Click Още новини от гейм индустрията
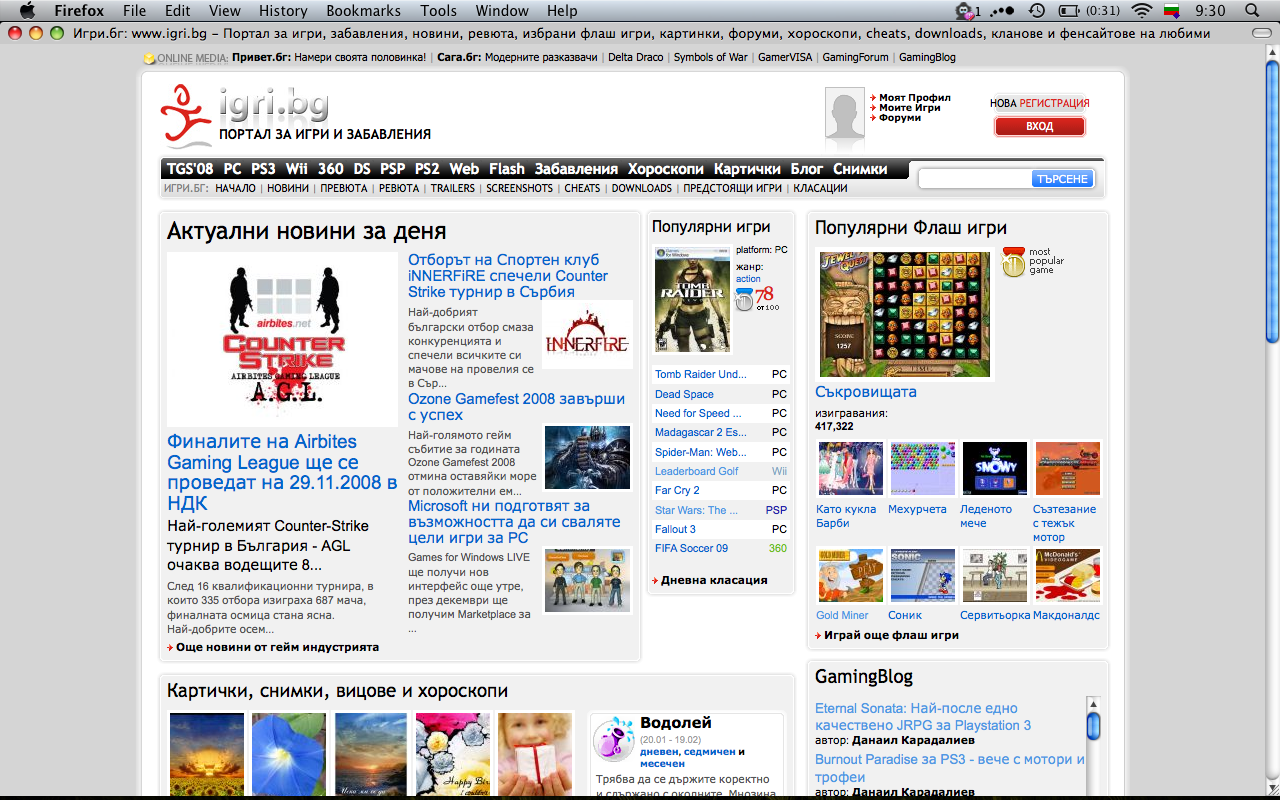The height and width of the screenshot is (800, 1280). (x=277, y=647)
